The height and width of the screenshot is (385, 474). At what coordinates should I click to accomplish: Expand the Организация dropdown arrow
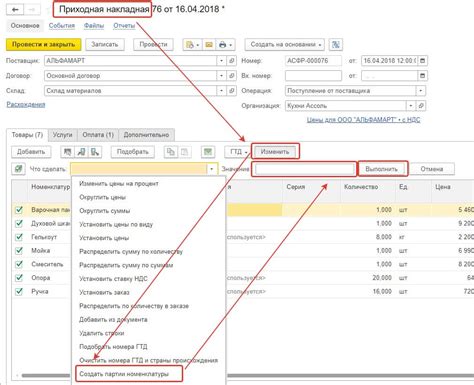411,106
